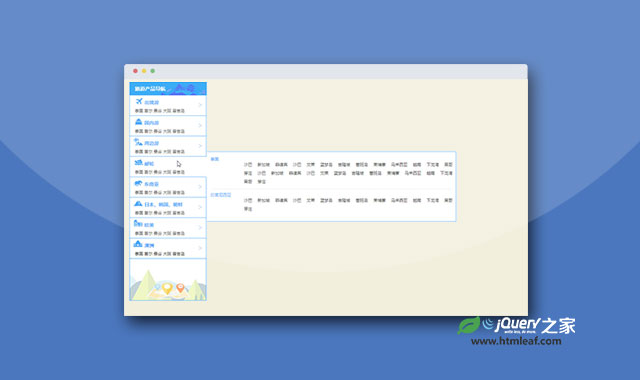Click the airplane icon in the first menu row
Image resolution: width=640 pixels, height=380 pixels.
pos(139,101)
